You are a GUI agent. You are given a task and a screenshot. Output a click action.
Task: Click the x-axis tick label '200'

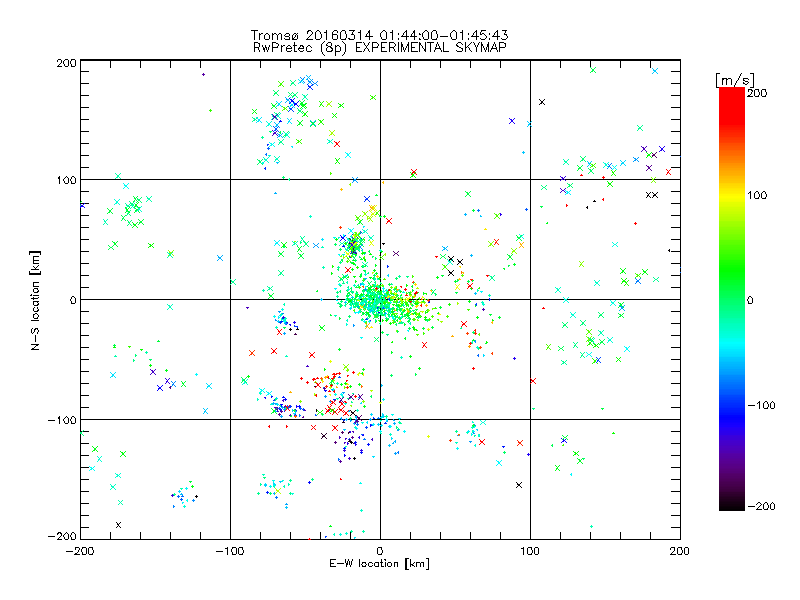pyautogui.click(x=680, y=551)
